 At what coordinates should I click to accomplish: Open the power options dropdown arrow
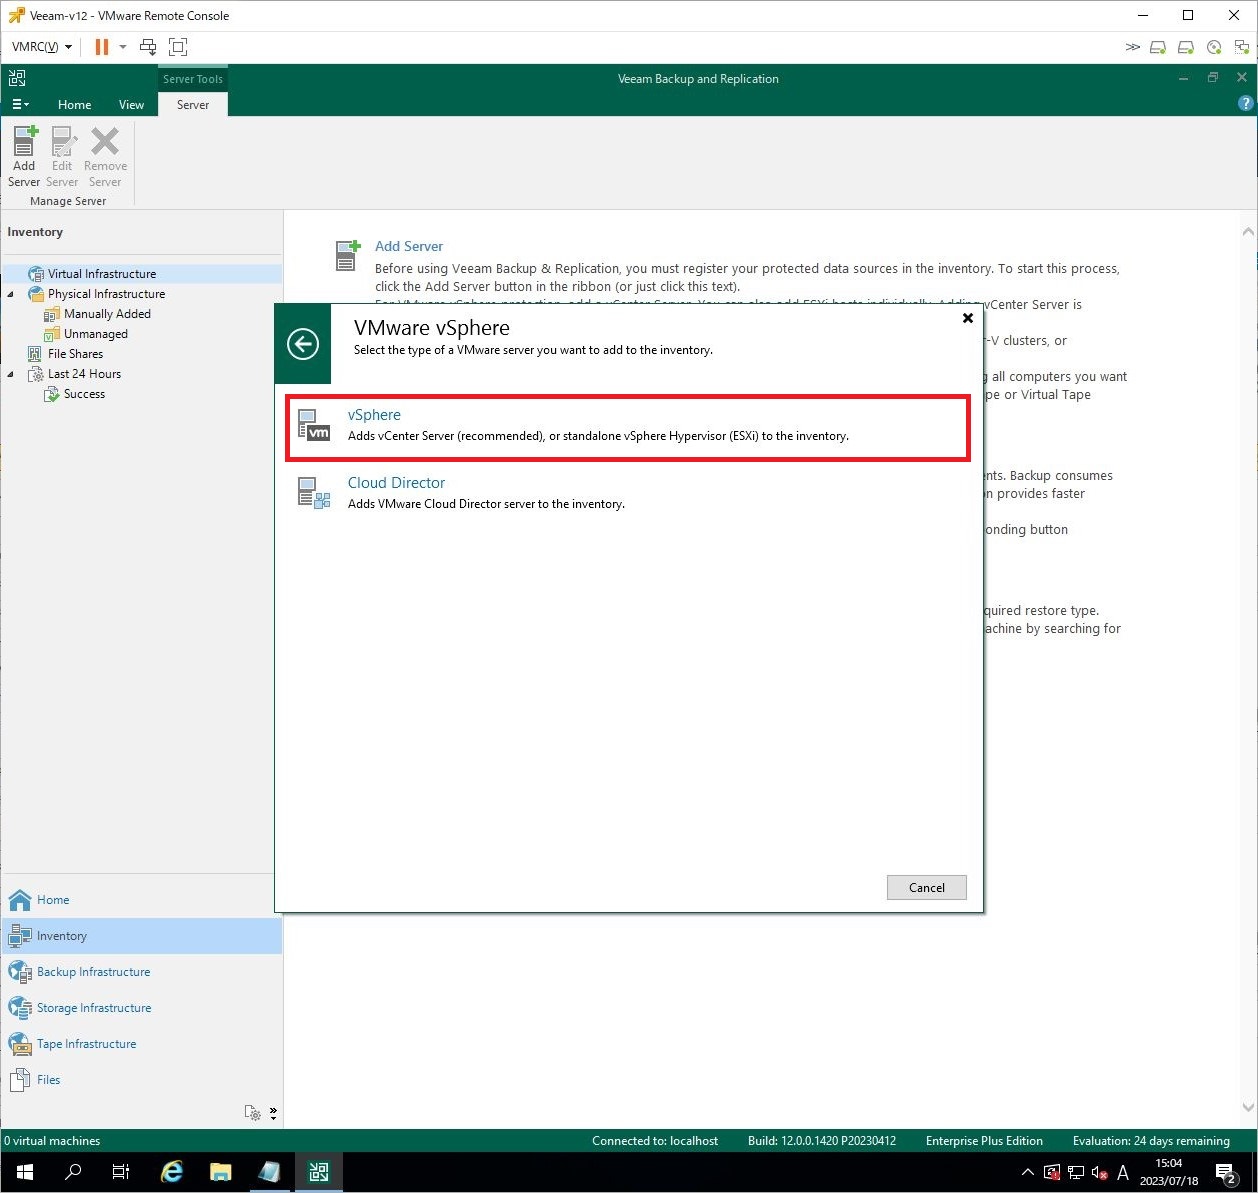pos(123,47)
